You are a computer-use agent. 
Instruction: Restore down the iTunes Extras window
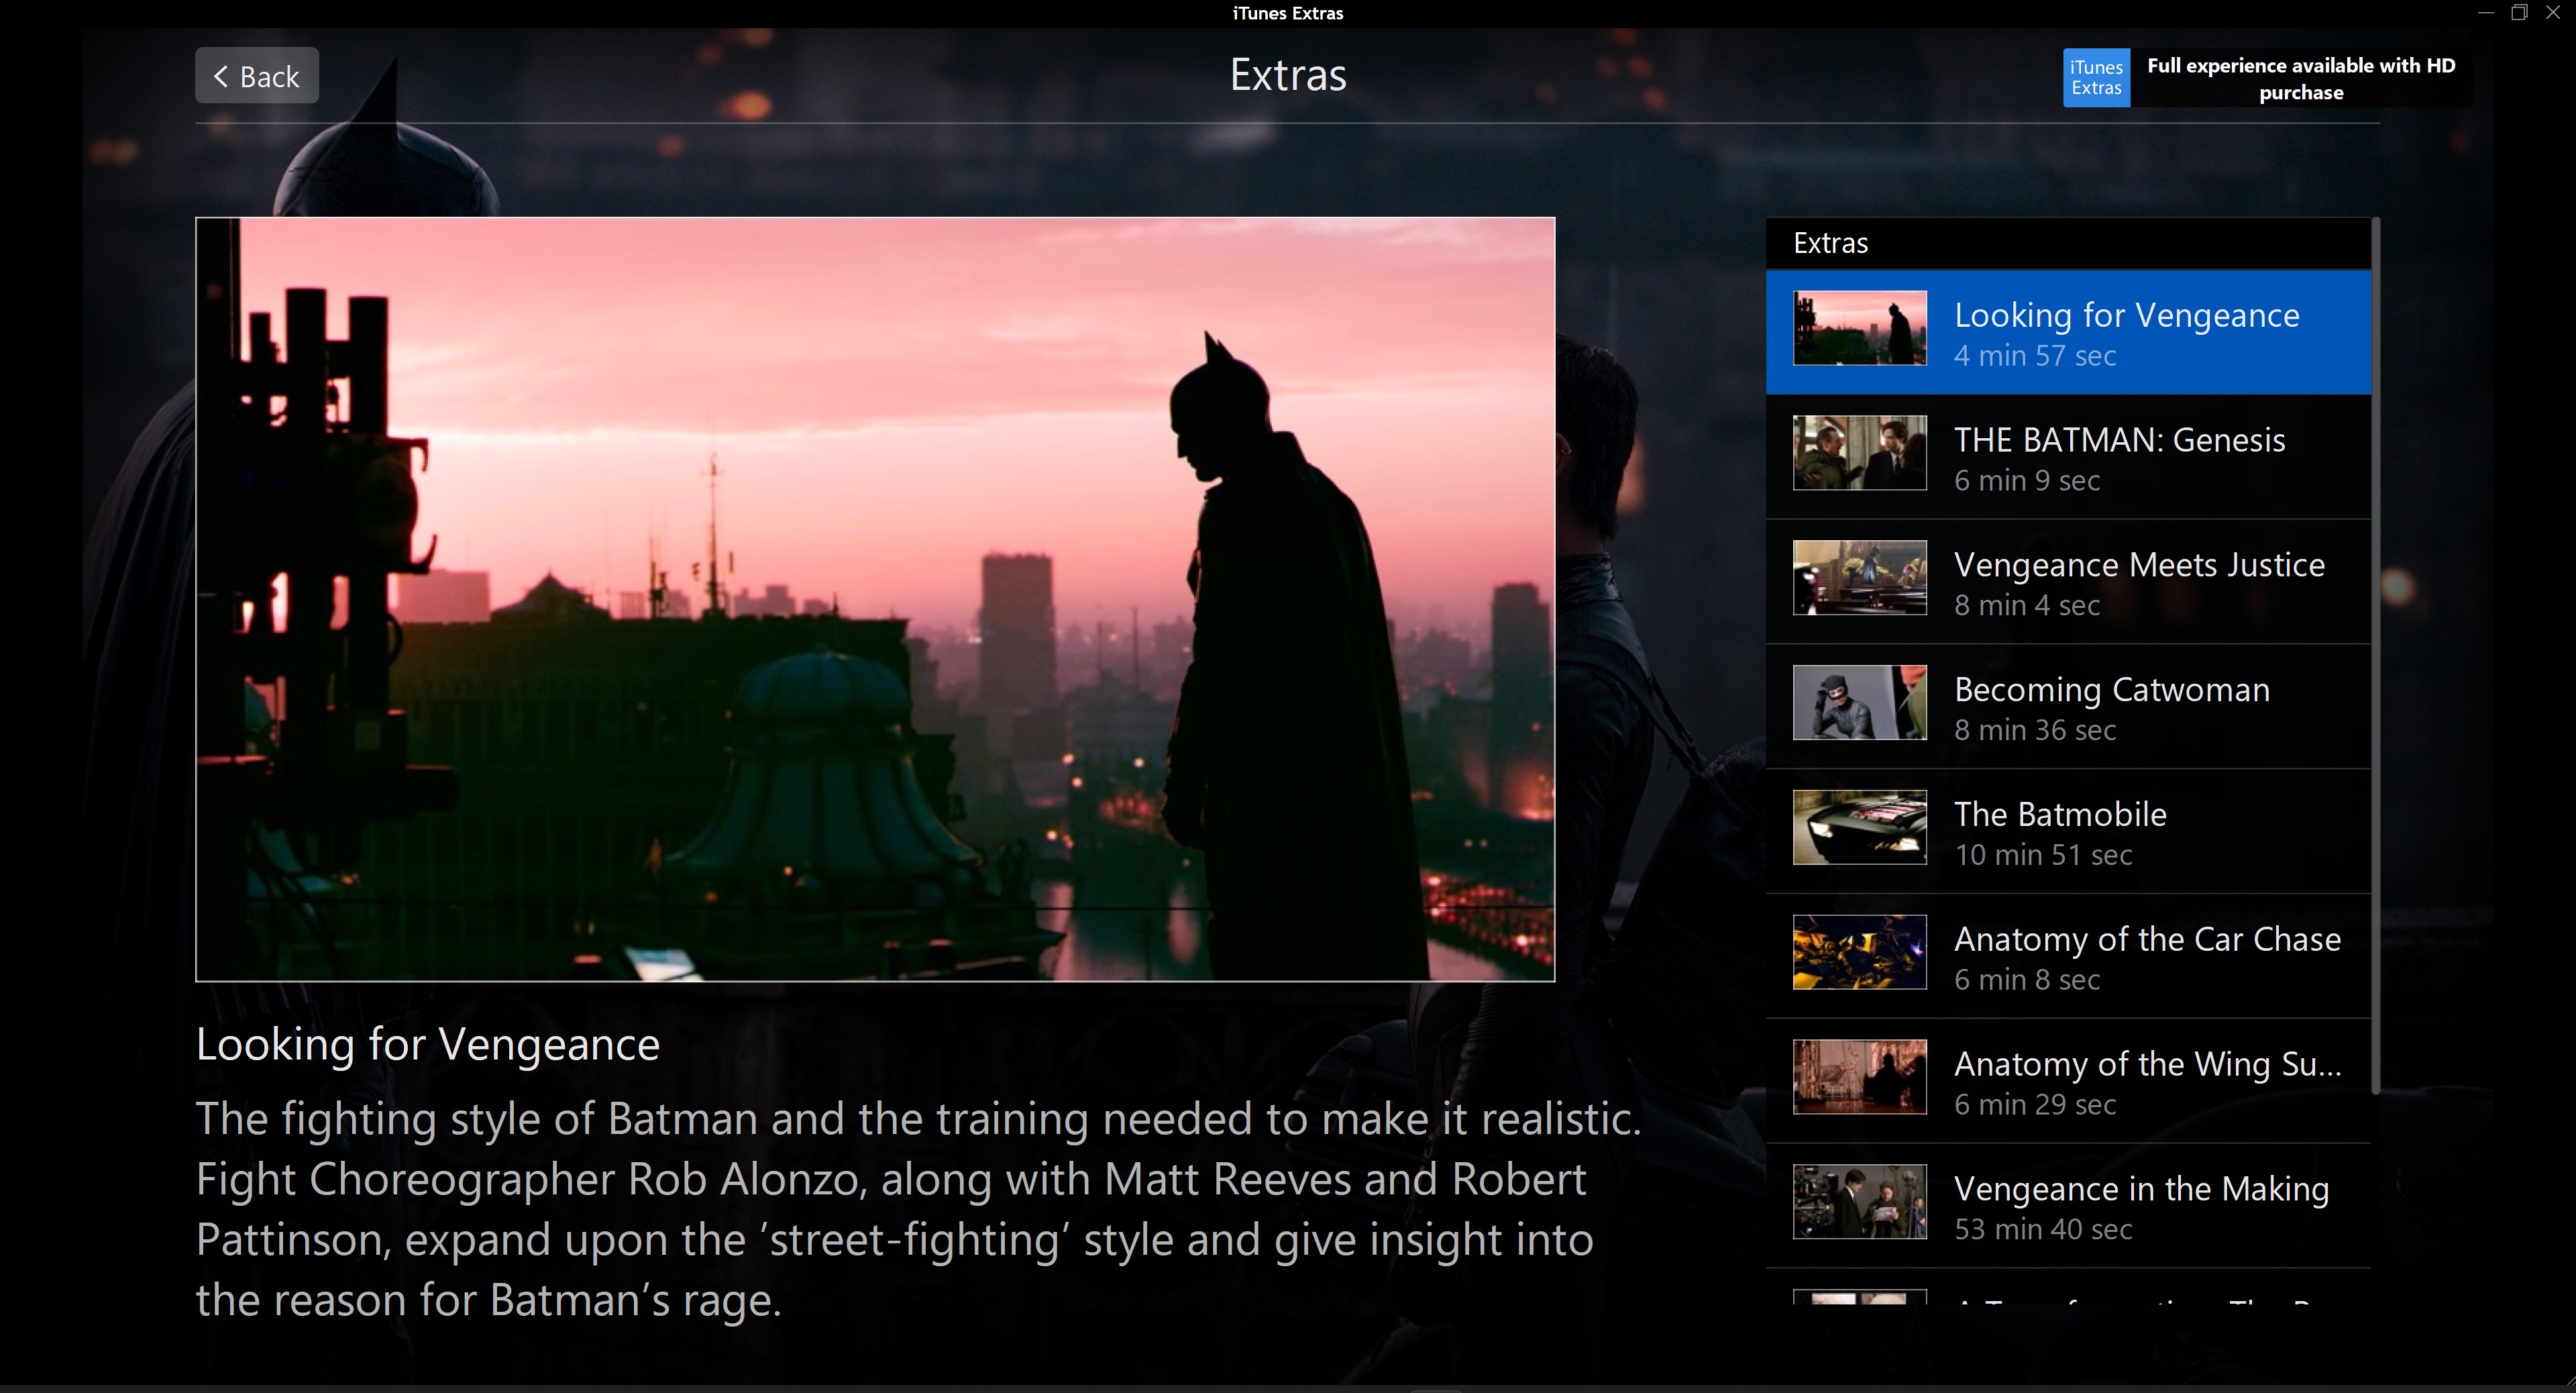(x=2519, y=13)
